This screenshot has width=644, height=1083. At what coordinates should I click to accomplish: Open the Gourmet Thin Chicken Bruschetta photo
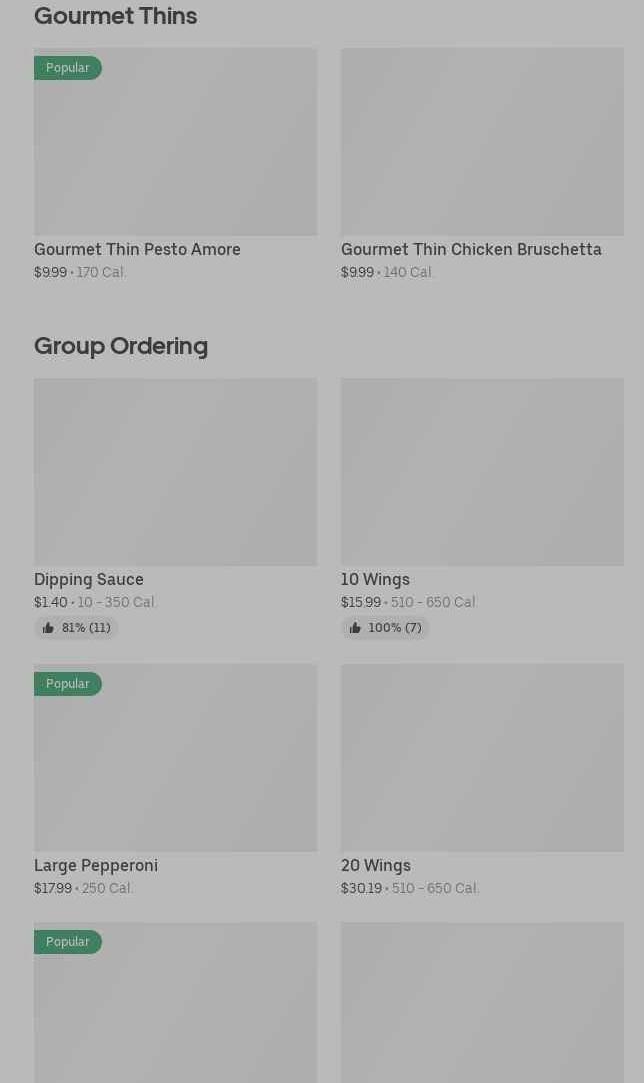[x=482, y=142]
